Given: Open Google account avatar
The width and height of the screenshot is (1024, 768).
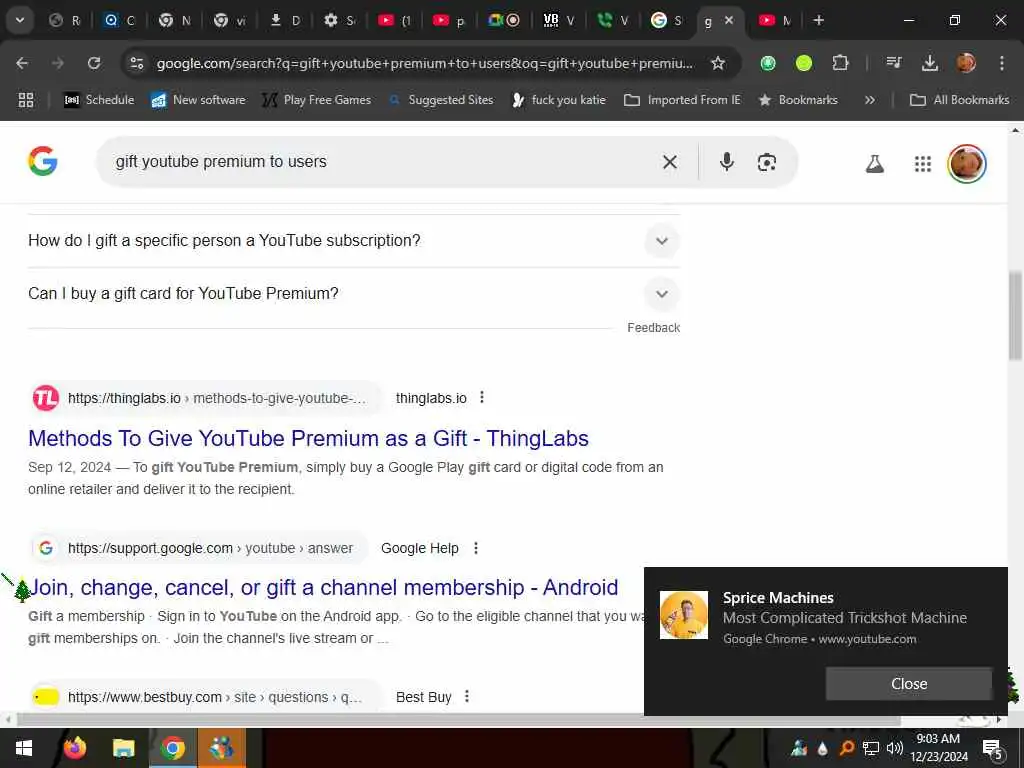Looking at the screenshot, I should point(967,163).
